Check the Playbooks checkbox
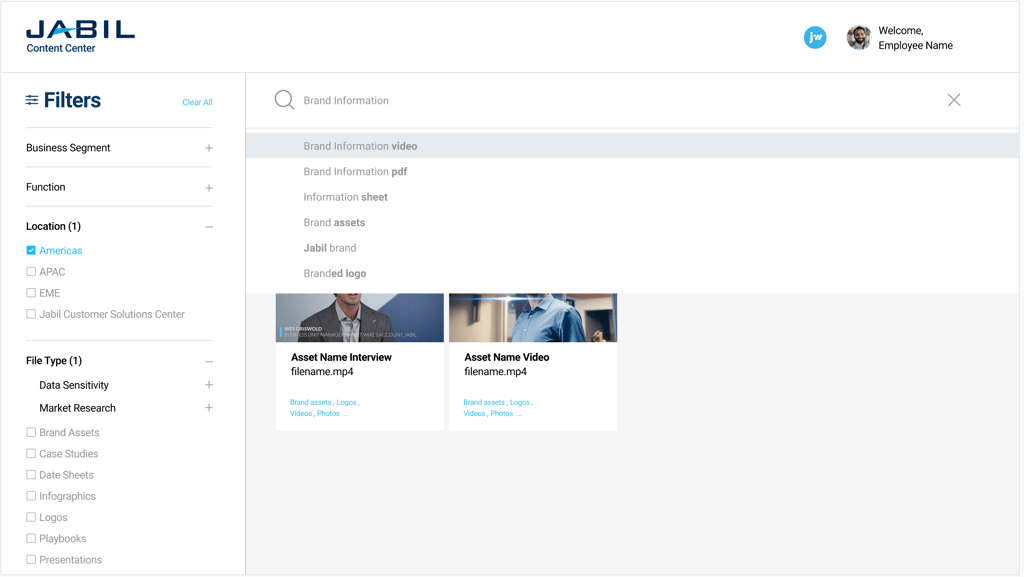This screenshot has height=577, width=1024. pos(31,538)
